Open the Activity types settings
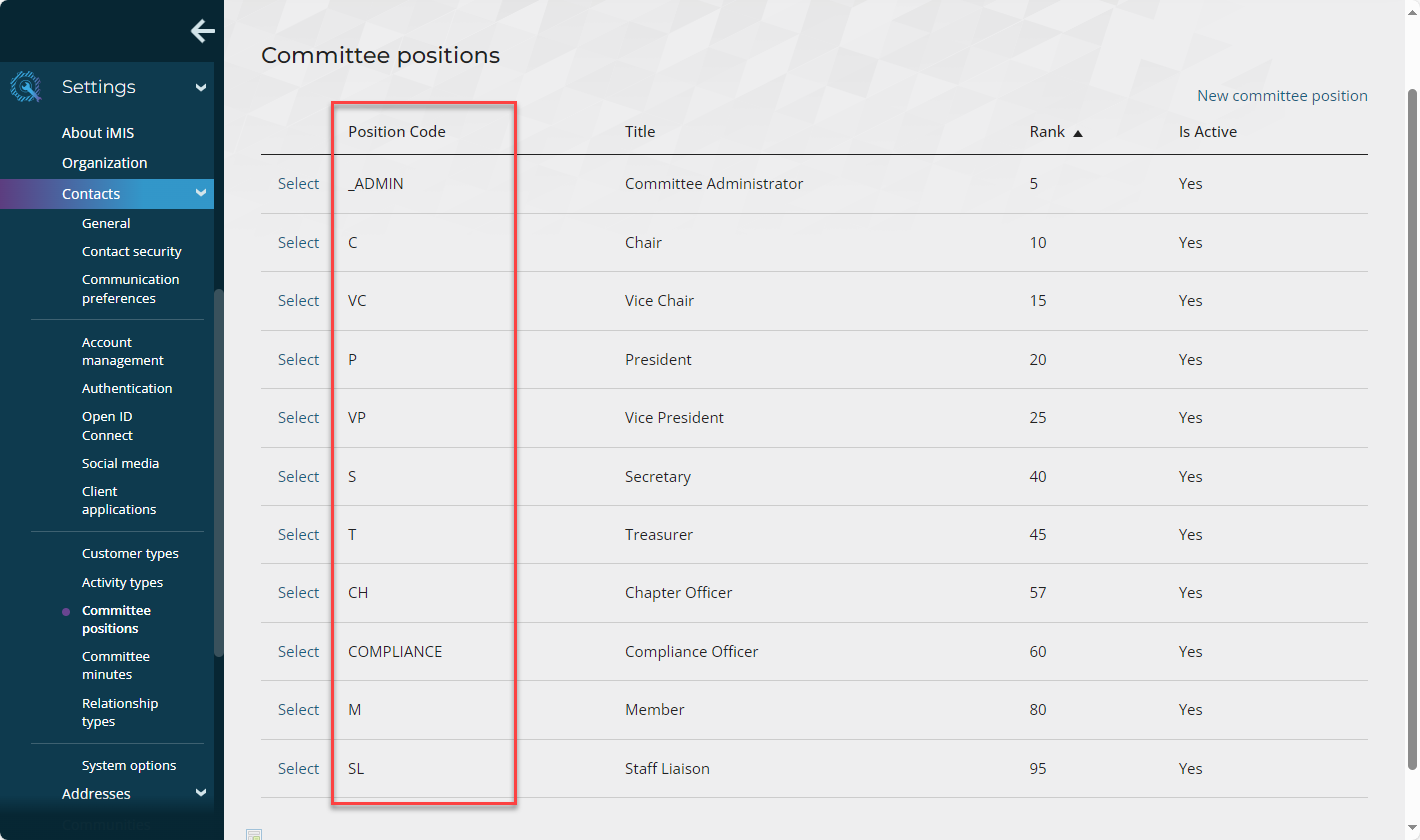The image size is (1420, 840). (x=122, y=582)
